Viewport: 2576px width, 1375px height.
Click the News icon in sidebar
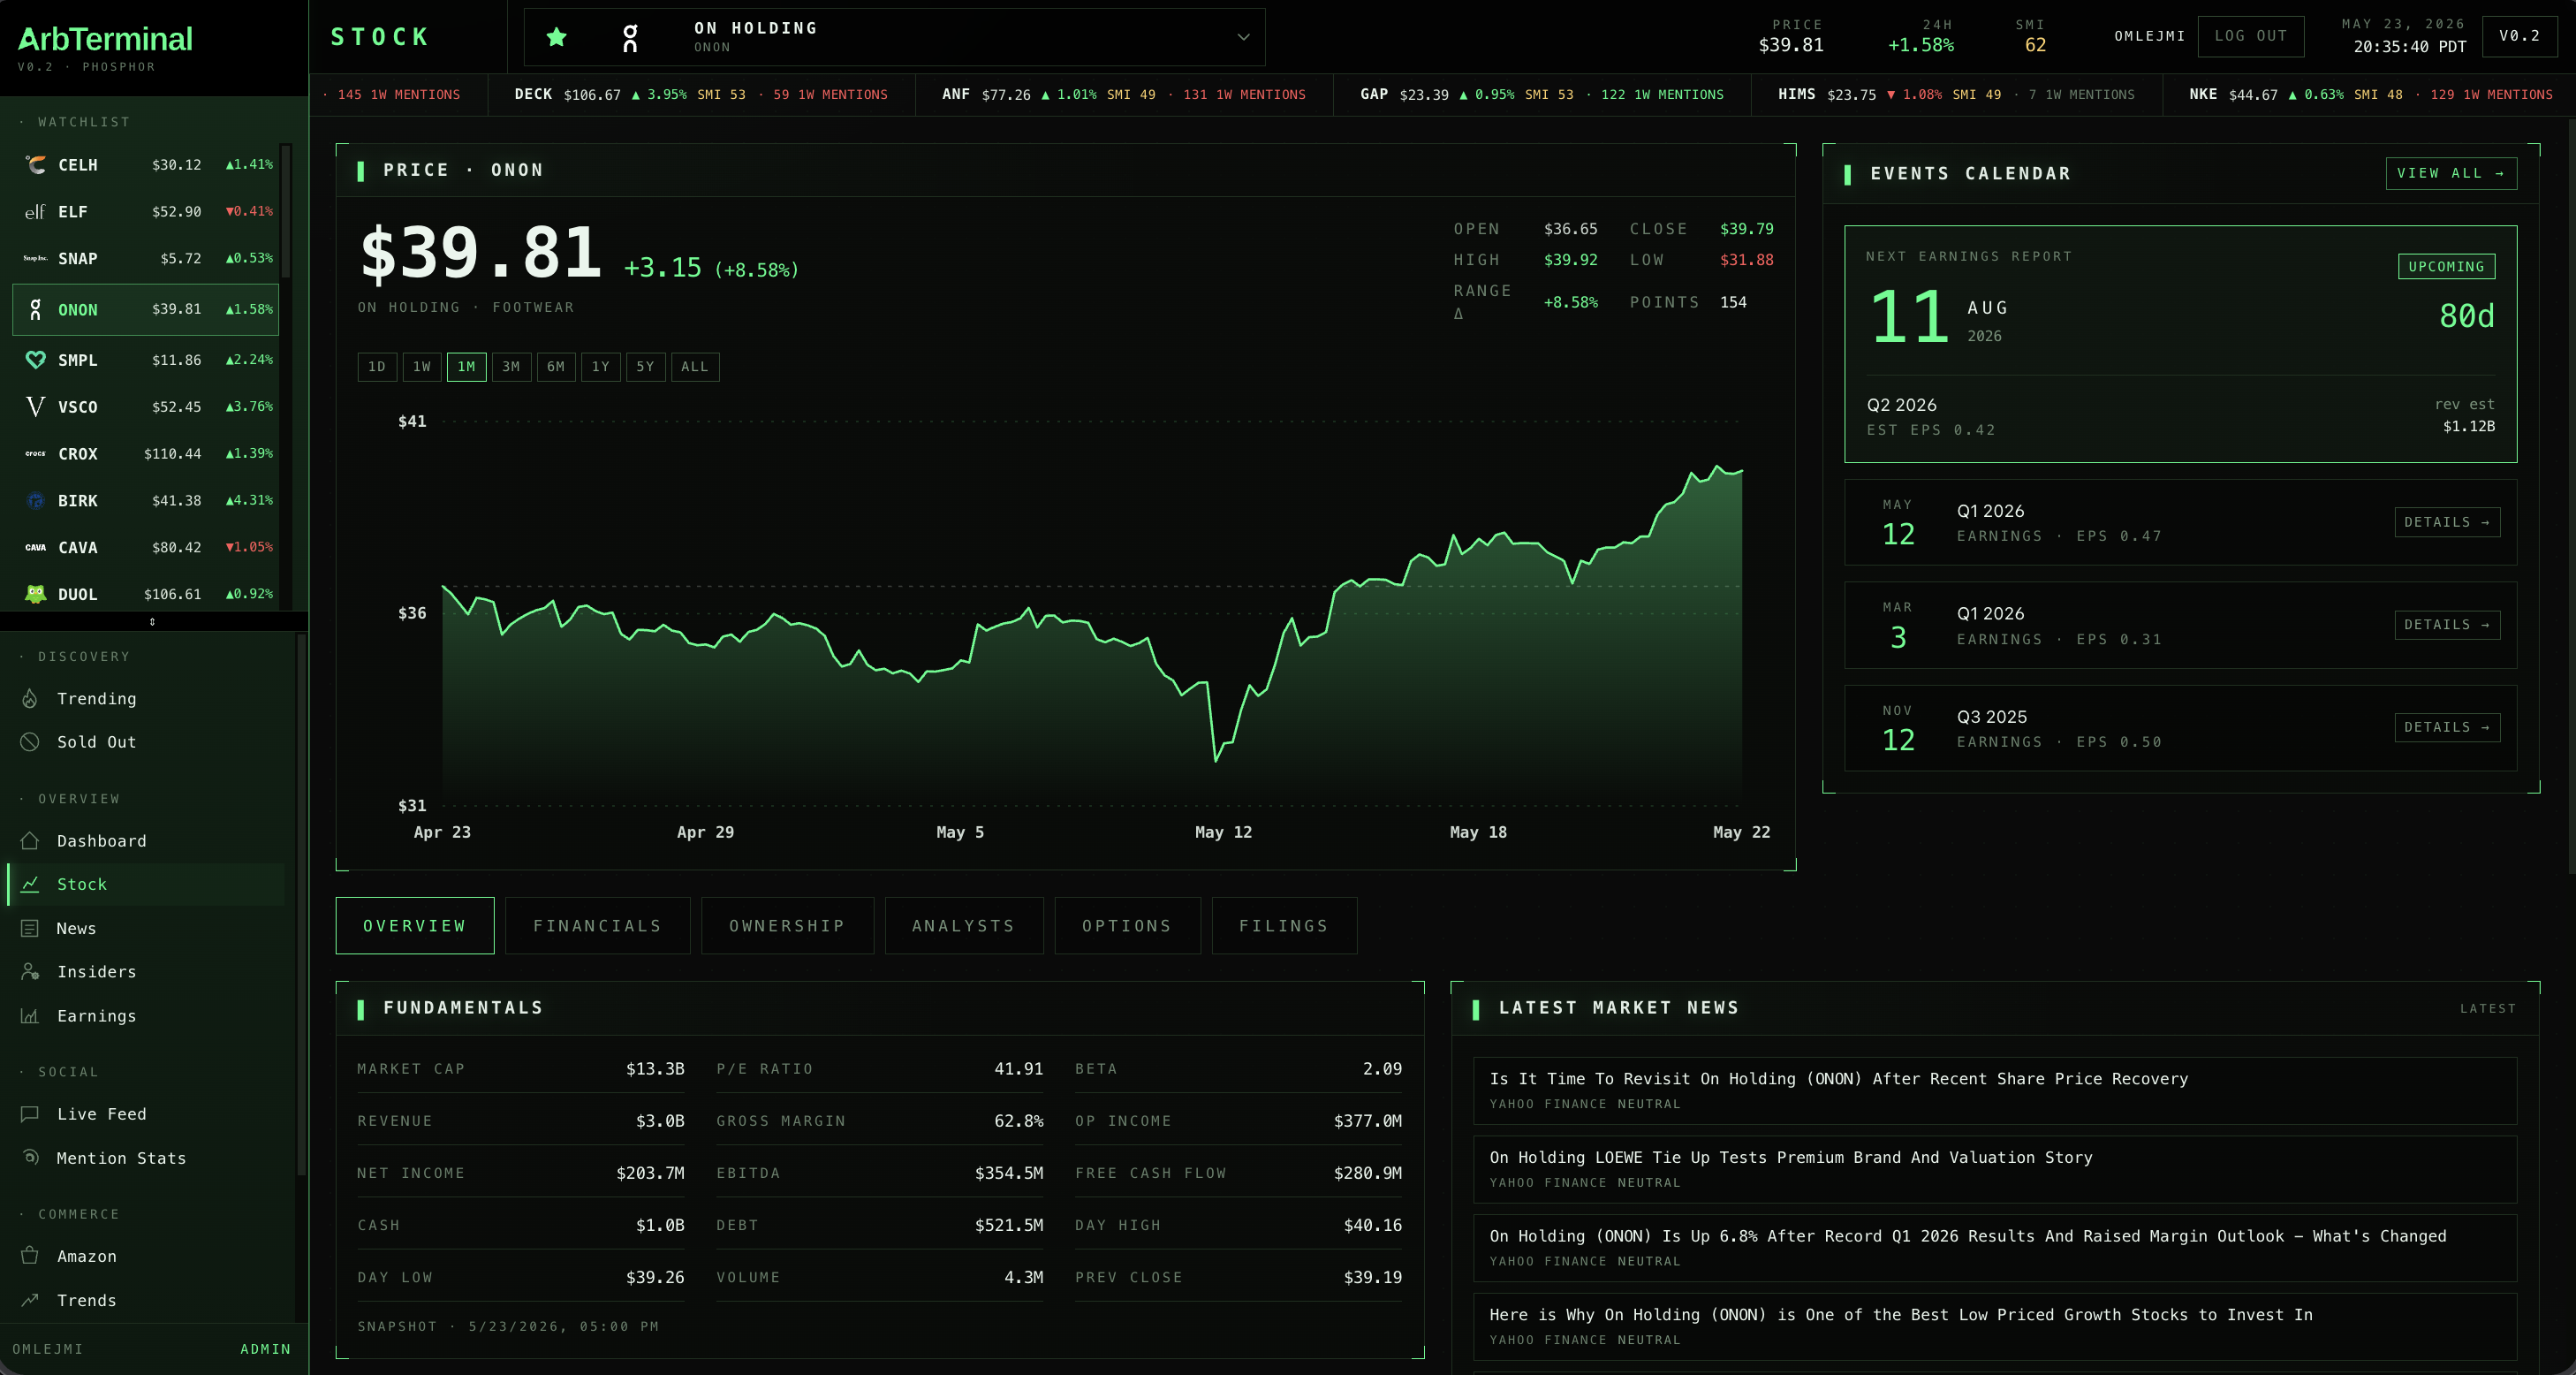pyautogui.click(x=30, y=928)
